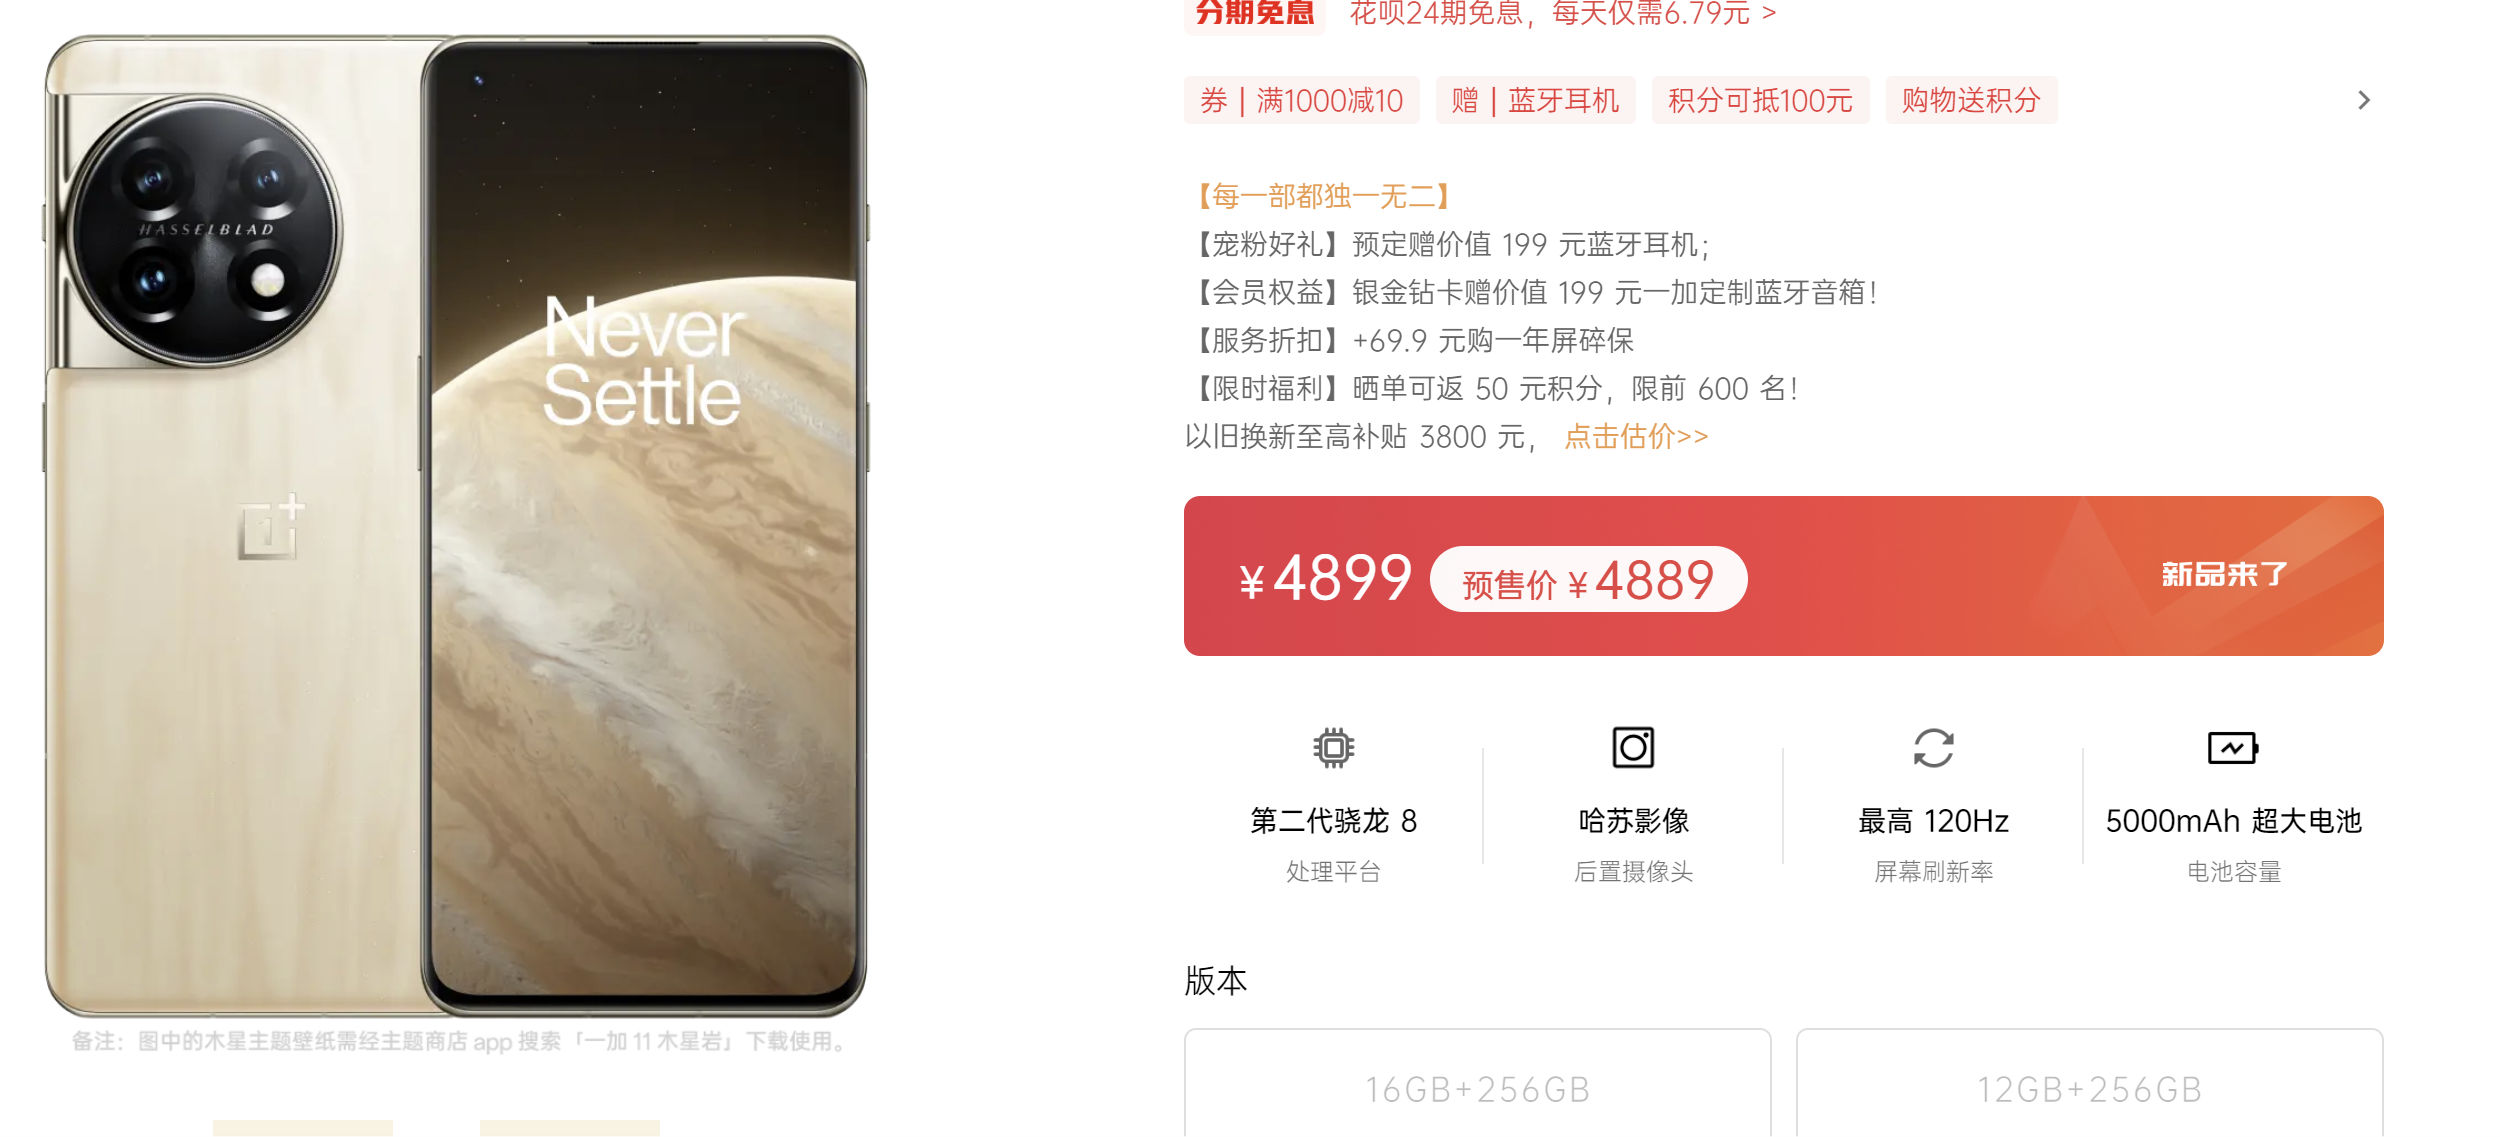Click the OnePlus logo on the phone back
This screenshot has height=1137, width=2500.
click(271, 526)
